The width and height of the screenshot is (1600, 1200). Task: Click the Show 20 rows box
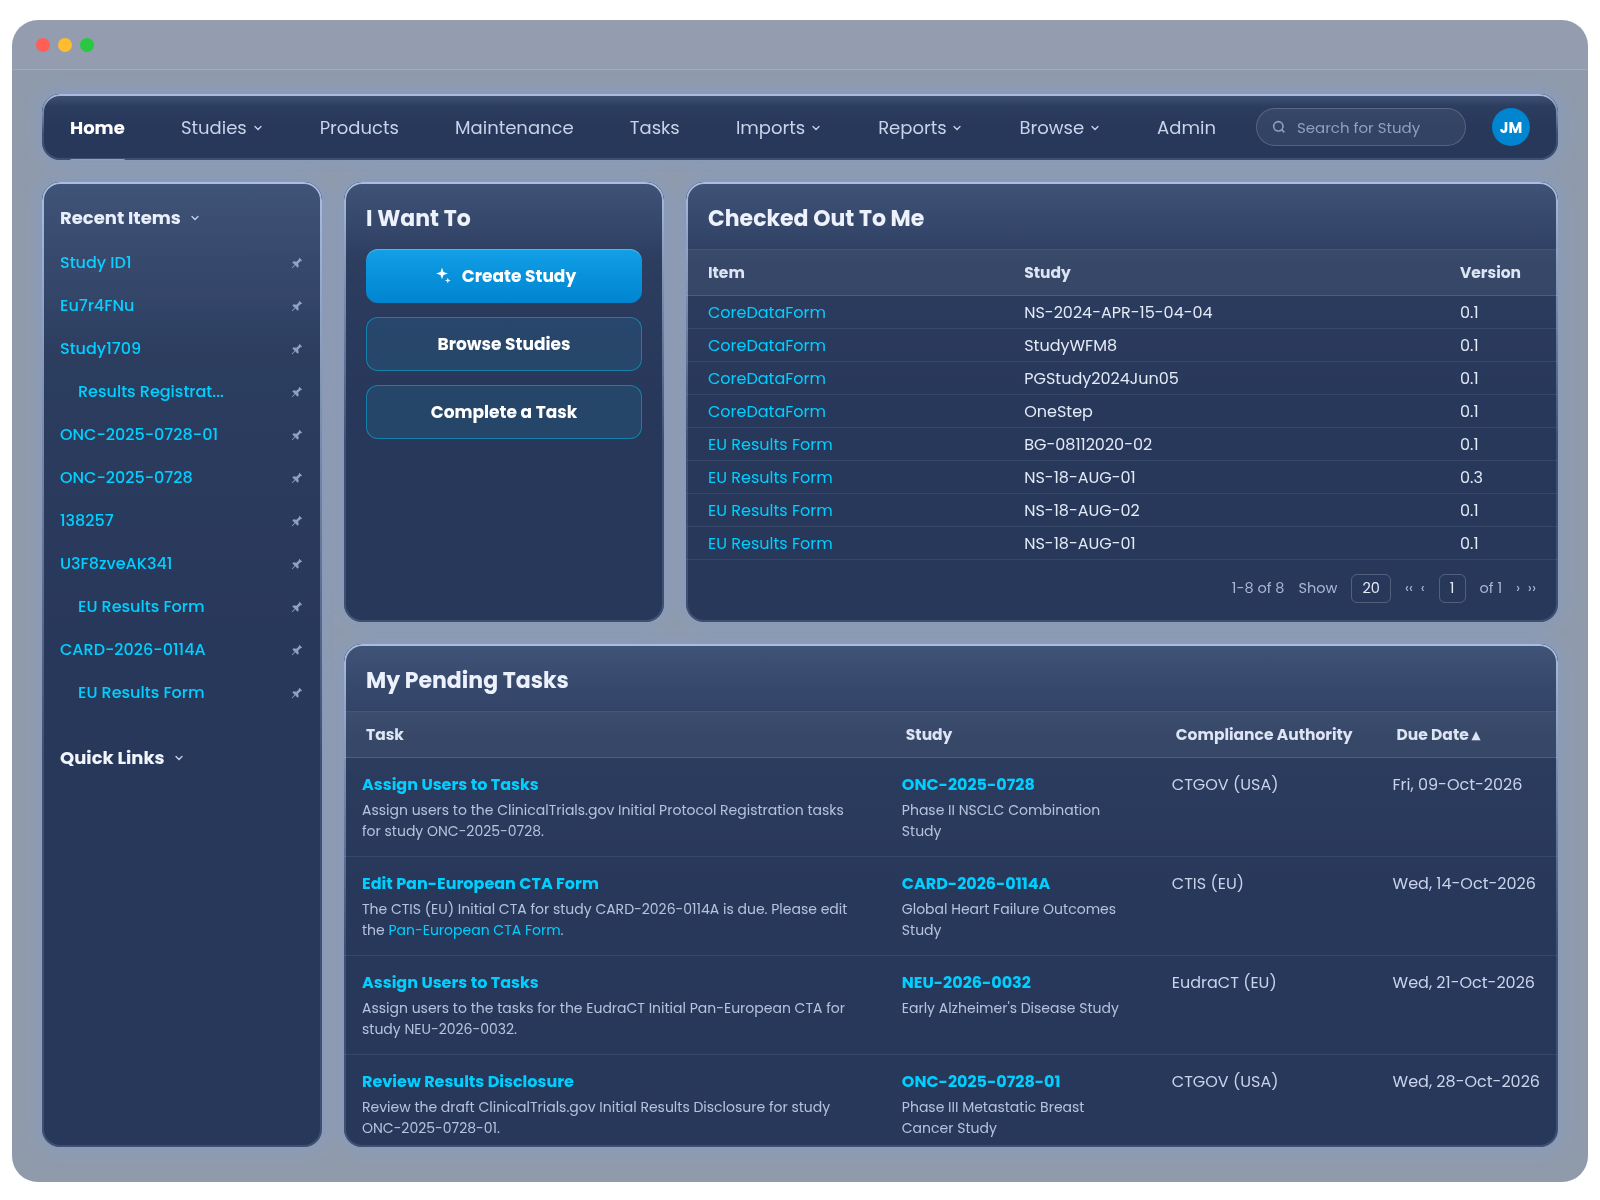pos(1371,588)
